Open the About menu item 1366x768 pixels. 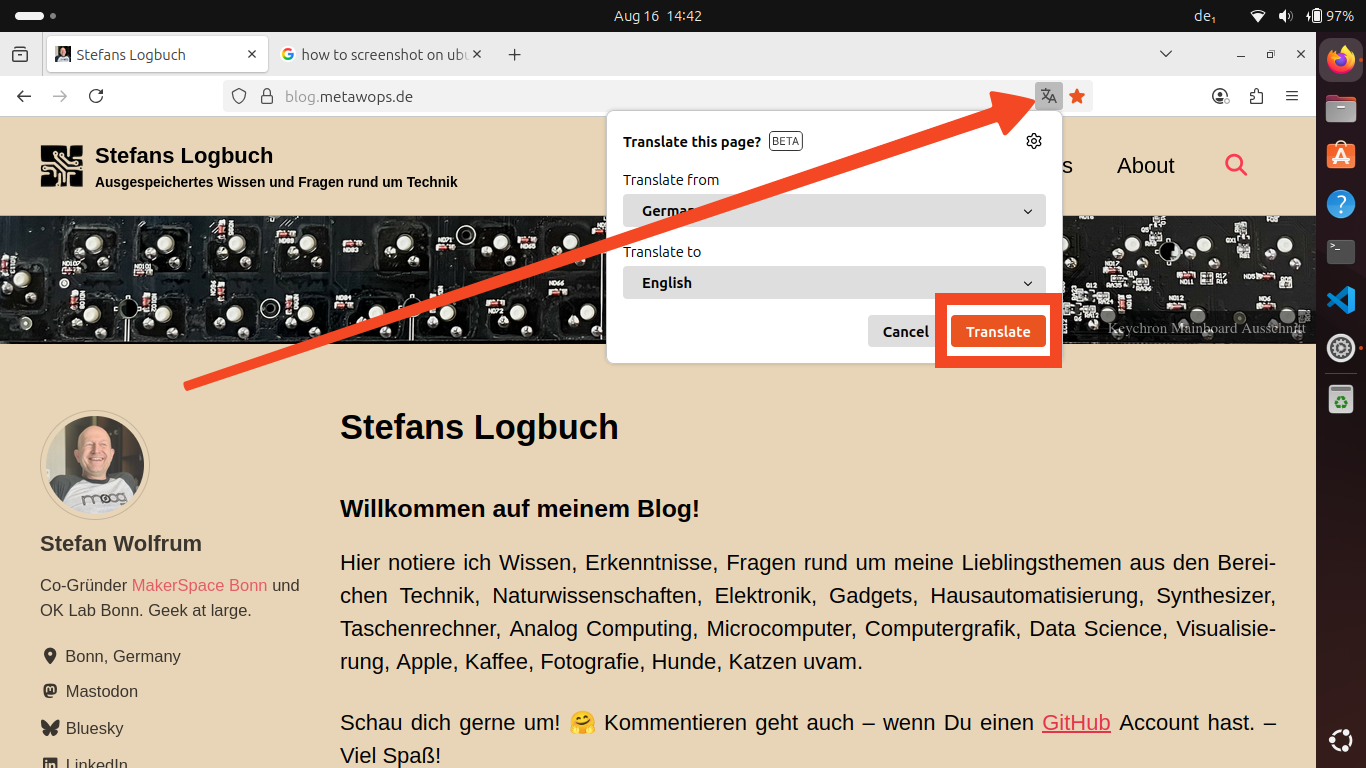[1146, 166]
